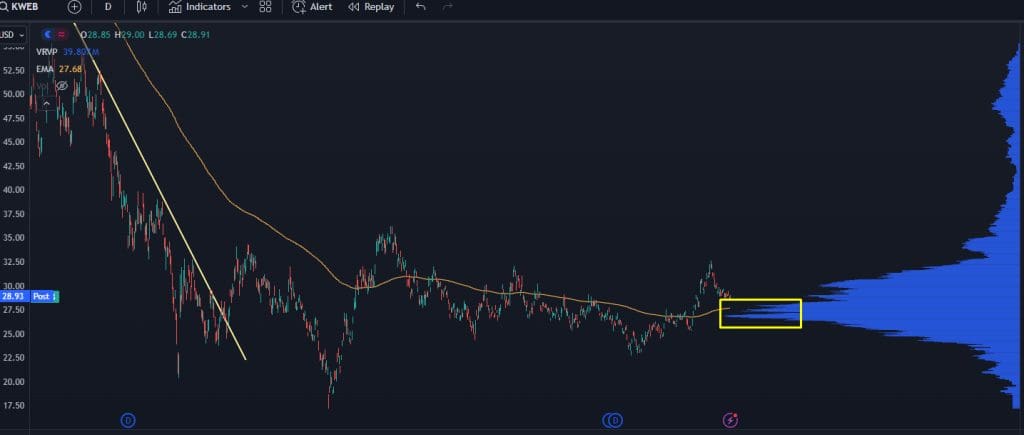
Task: Click the purple lightning event marker
Action: 731,420
